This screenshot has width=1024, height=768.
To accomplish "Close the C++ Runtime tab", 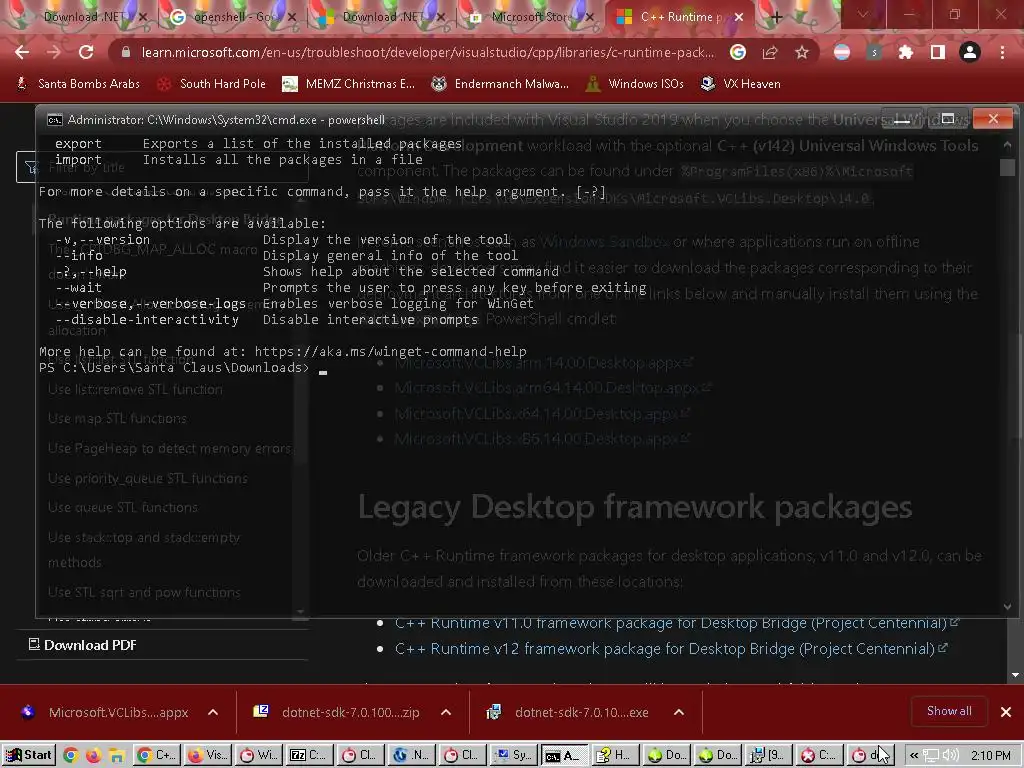I will [739, 17].
